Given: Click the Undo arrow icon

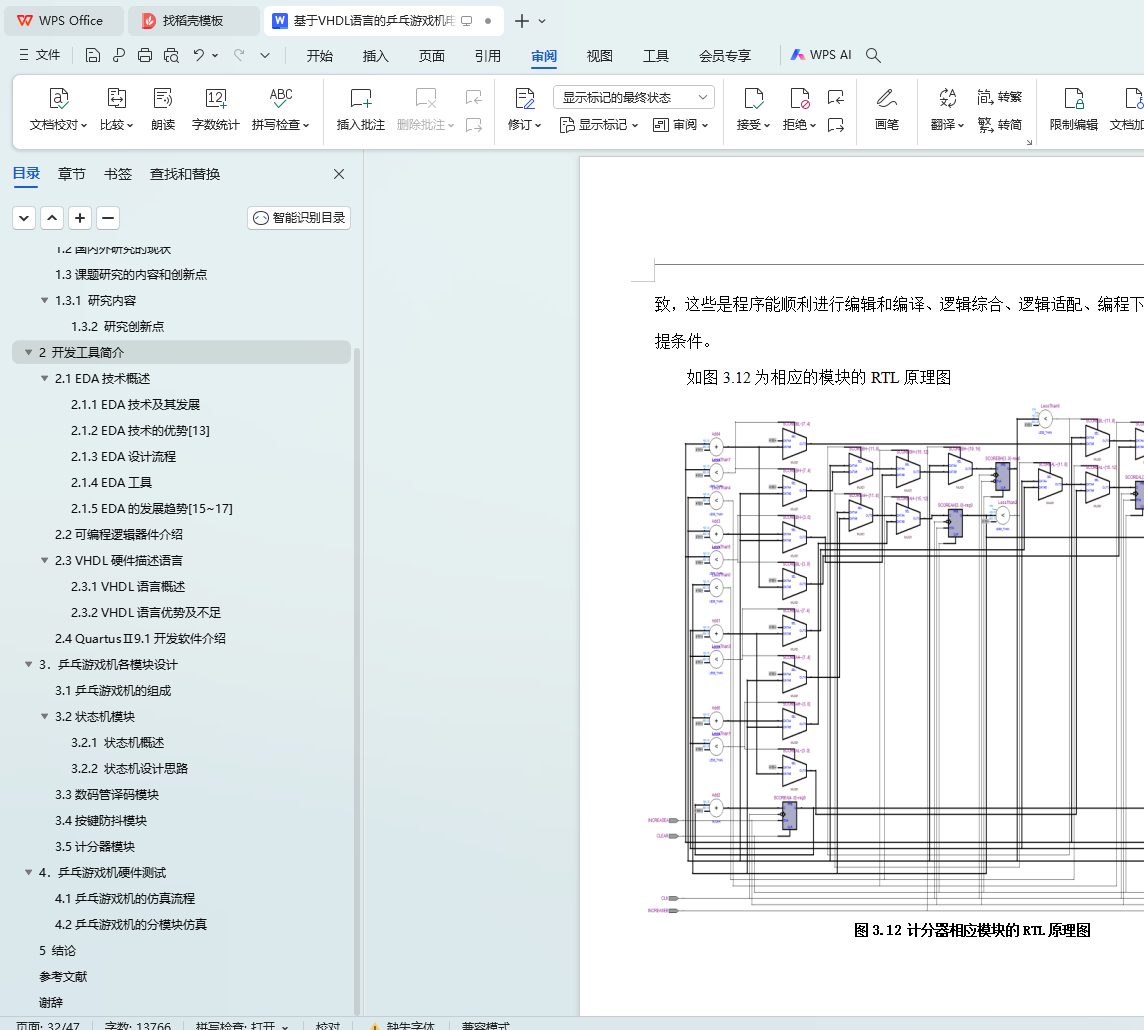Looking at the screenshot, I should (198, 55).
